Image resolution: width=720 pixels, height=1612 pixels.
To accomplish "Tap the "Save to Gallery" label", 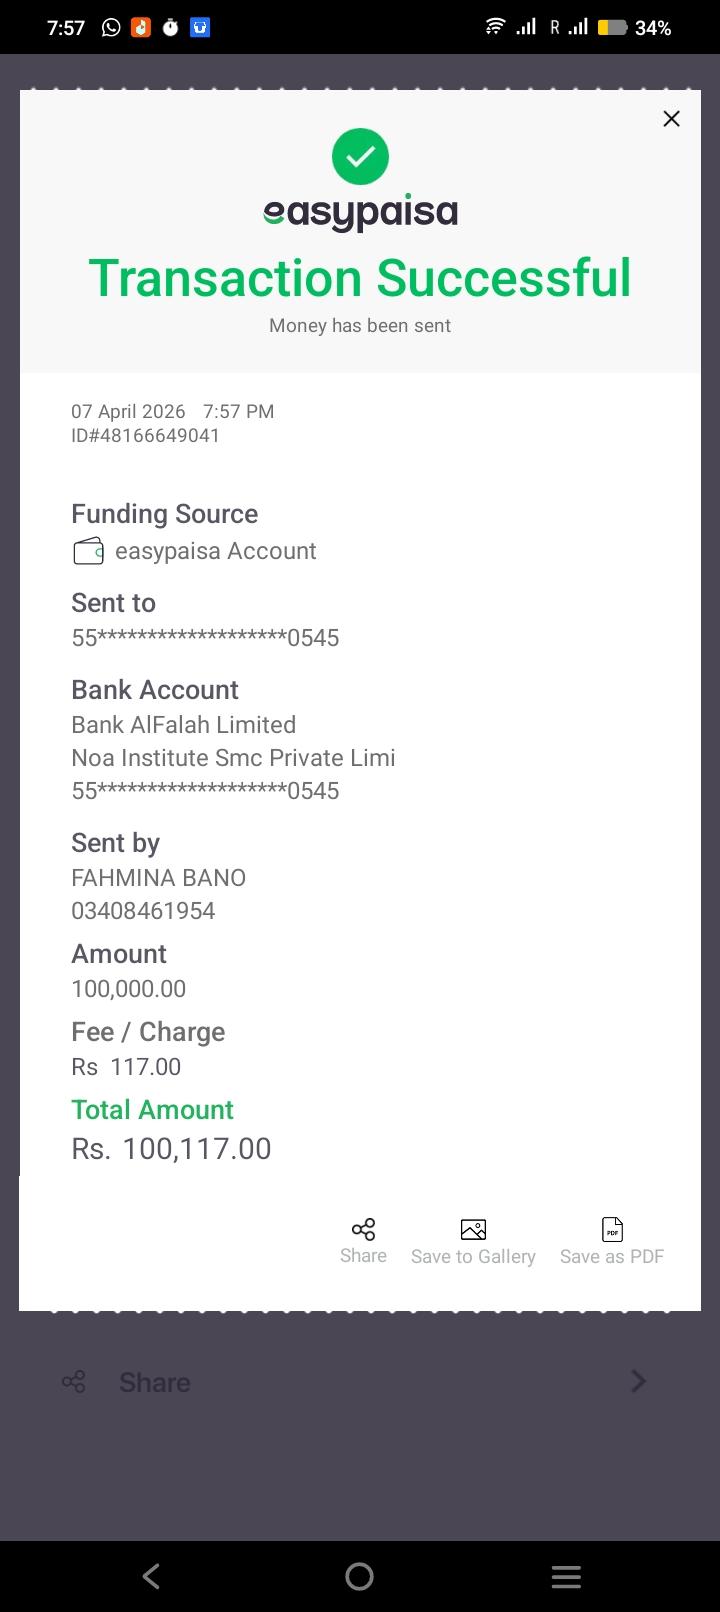I will [x=473, y=1257].
